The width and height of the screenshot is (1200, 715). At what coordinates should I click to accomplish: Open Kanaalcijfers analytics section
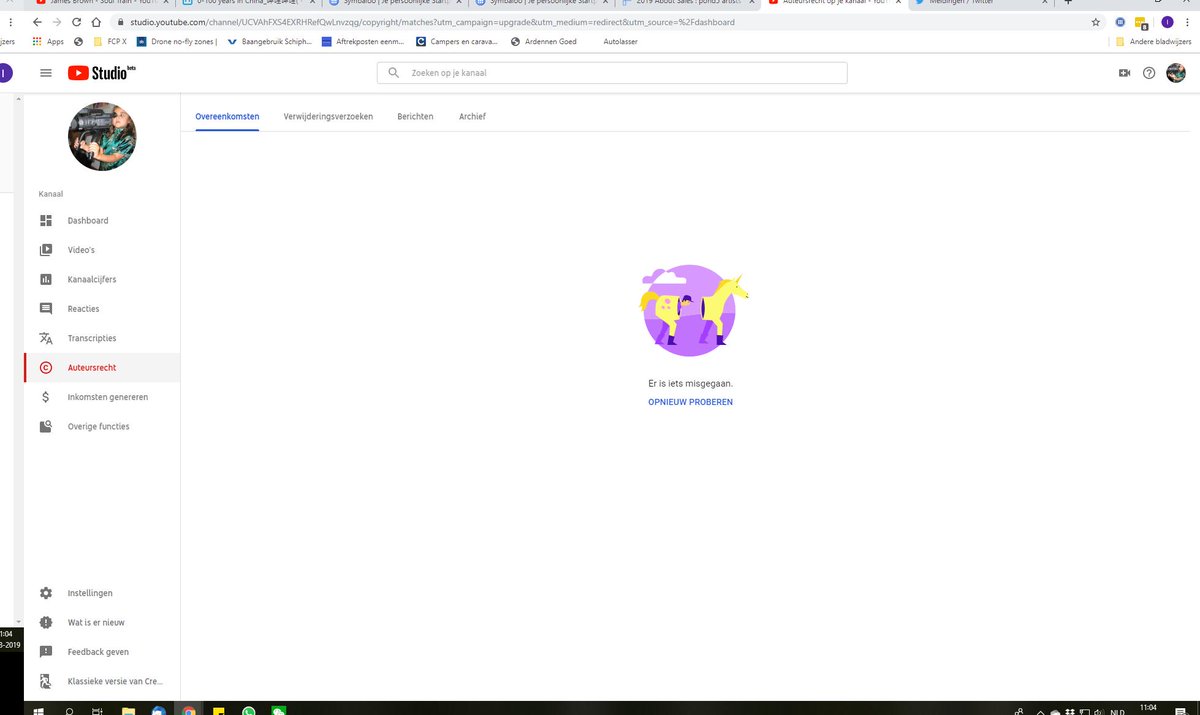[102, 279]
